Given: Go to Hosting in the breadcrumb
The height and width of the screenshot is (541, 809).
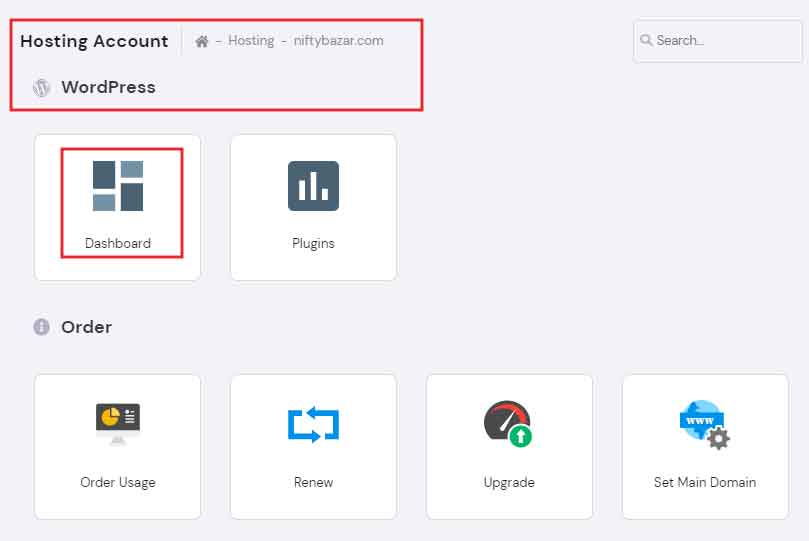Looking at the screenshot, I should coord(251,41).
